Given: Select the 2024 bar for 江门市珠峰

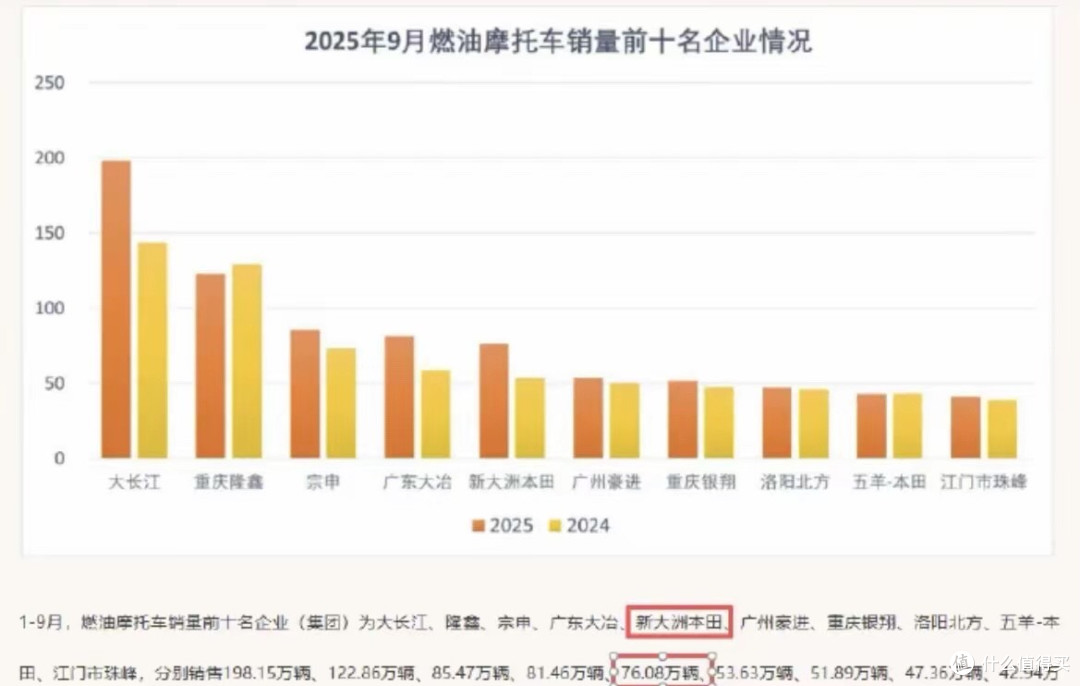Looking at the screenshot, I should 1002,429.
